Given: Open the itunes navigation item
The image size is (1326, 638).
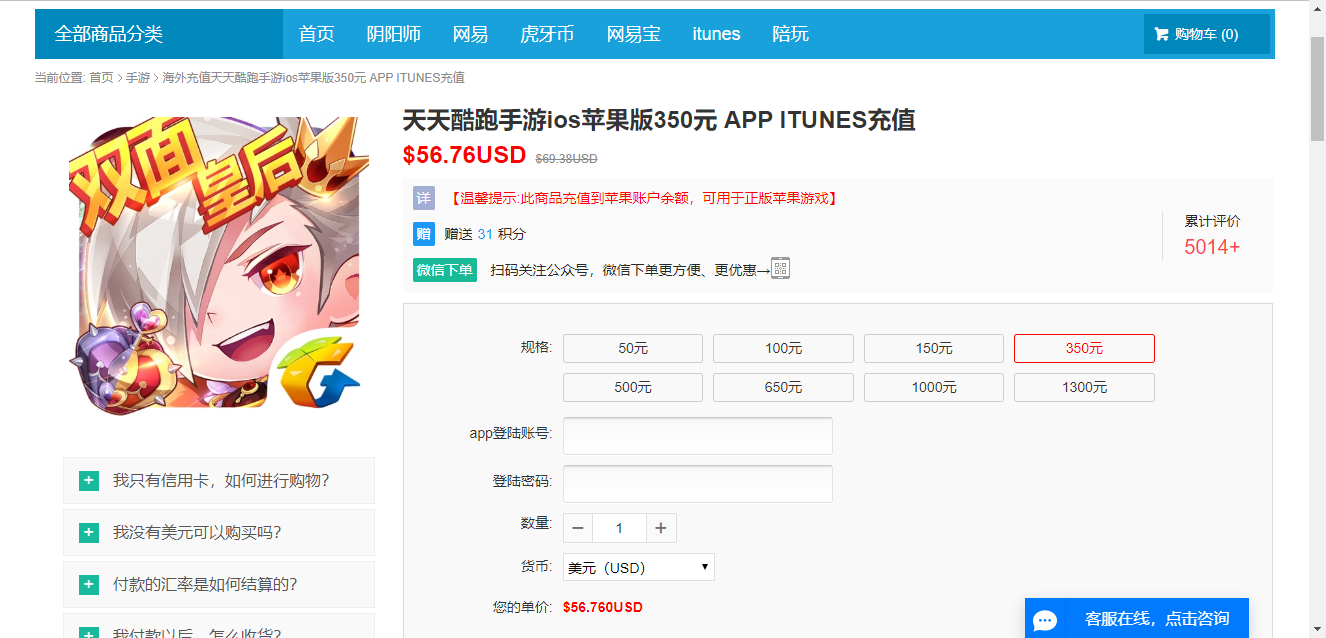Looking at the screenshot, I should 716,34.
